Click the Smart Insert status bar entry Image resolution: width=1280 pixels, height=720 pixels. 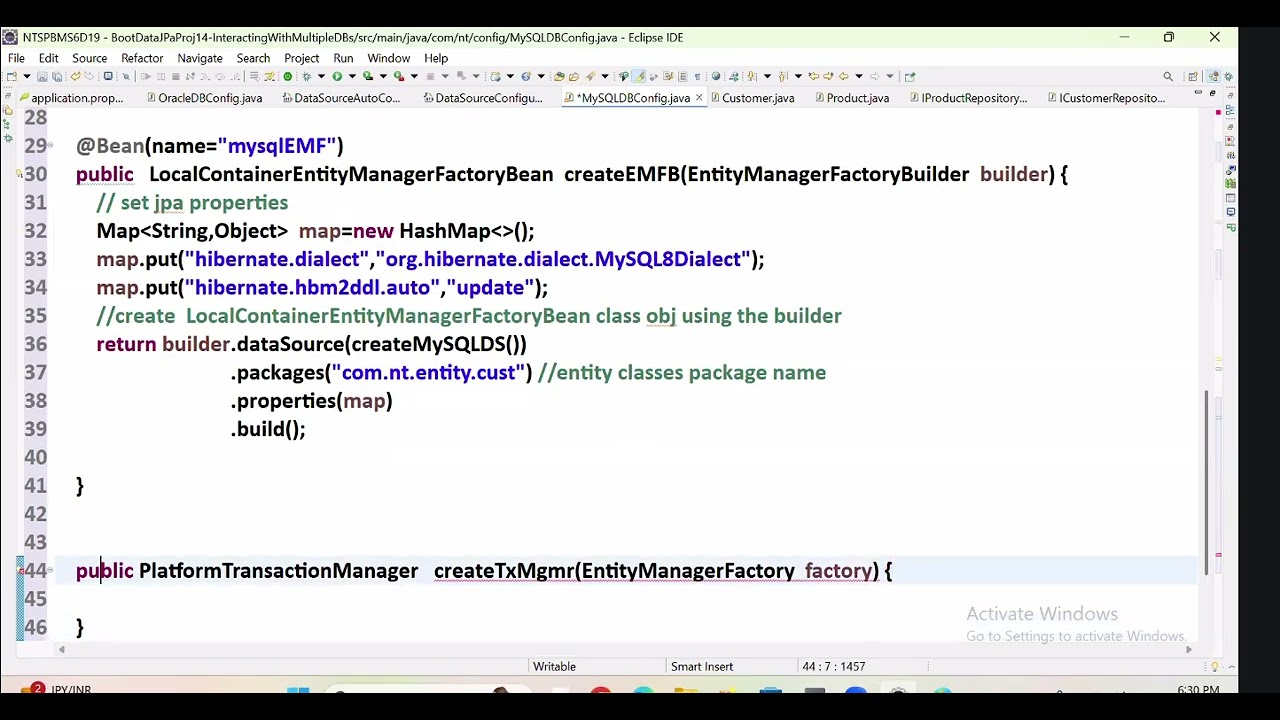[701, 667]
